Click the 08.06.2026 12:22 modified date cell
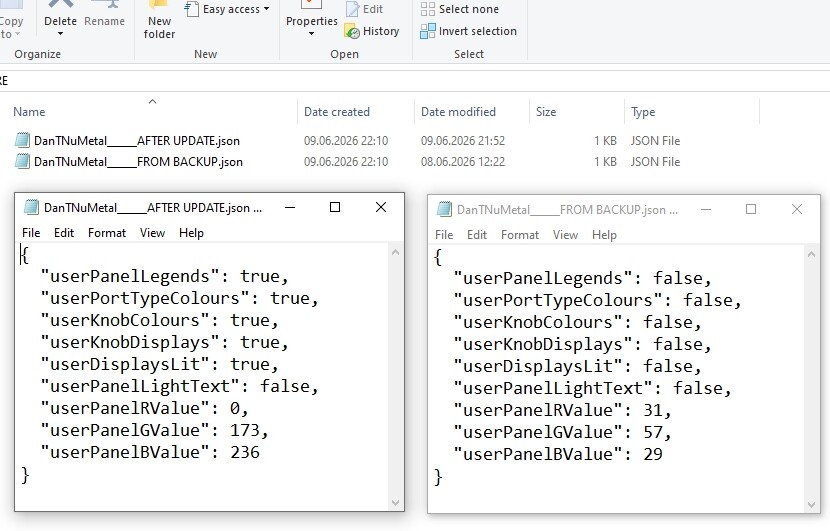The height and width of the screenshot is (531, 830). [x=463, y=161]
